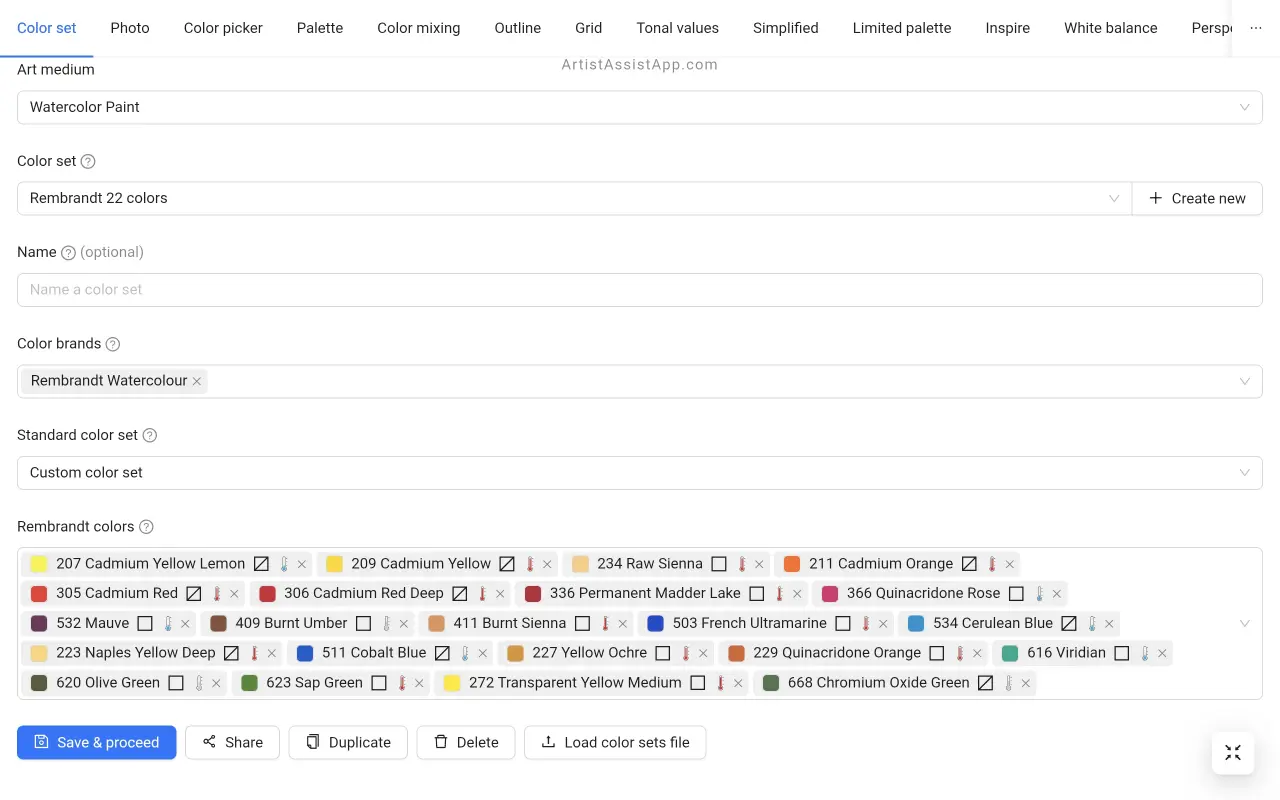Click the opacity square icon on 234 Raw Sienna

(x=718, y=564)
